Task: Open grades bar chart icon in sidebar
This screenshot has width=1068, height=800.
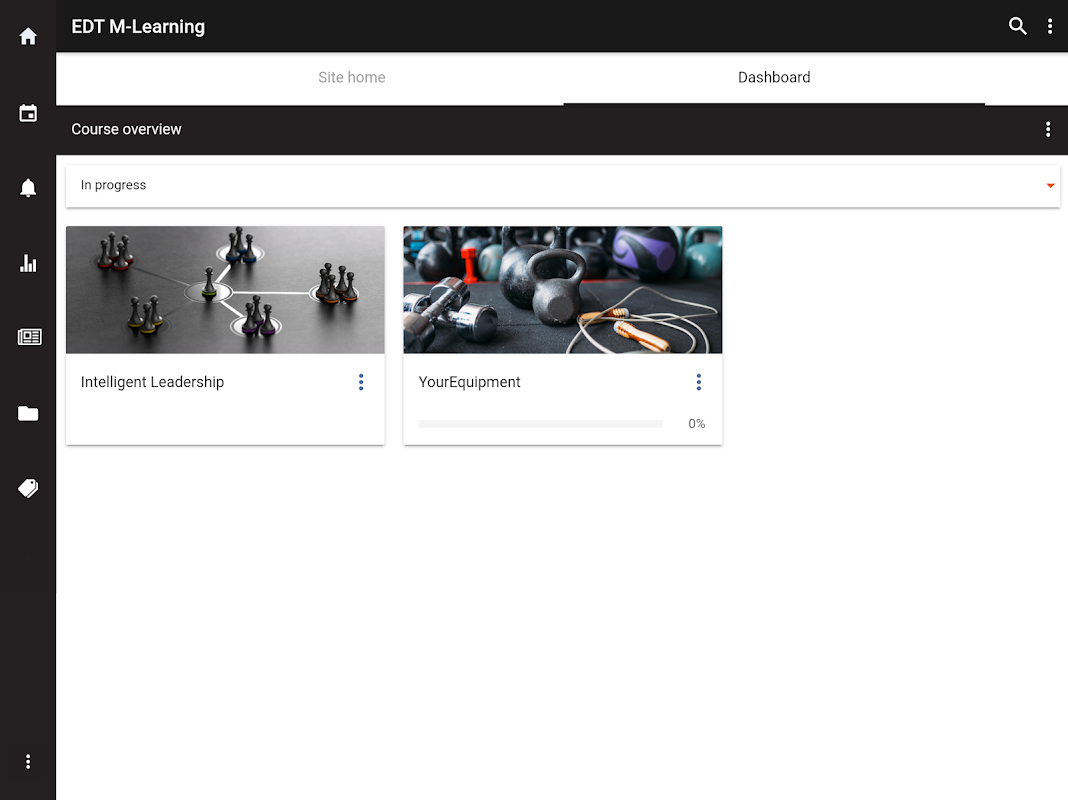Action: 28,263
